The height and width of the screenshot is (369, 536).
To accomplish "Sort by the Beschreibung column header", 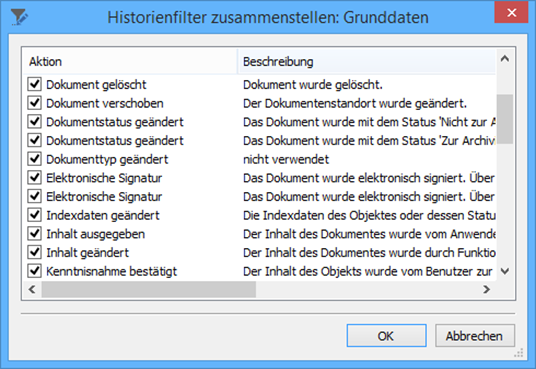I will [366, 62].
